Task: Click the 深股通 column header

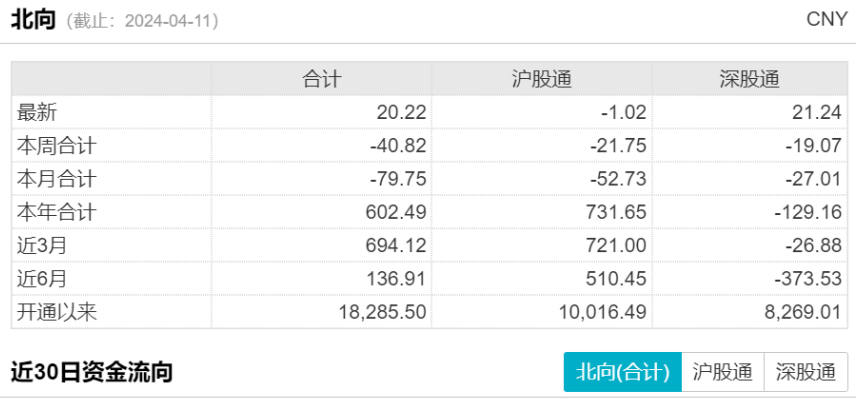Action: click(750, 79)
